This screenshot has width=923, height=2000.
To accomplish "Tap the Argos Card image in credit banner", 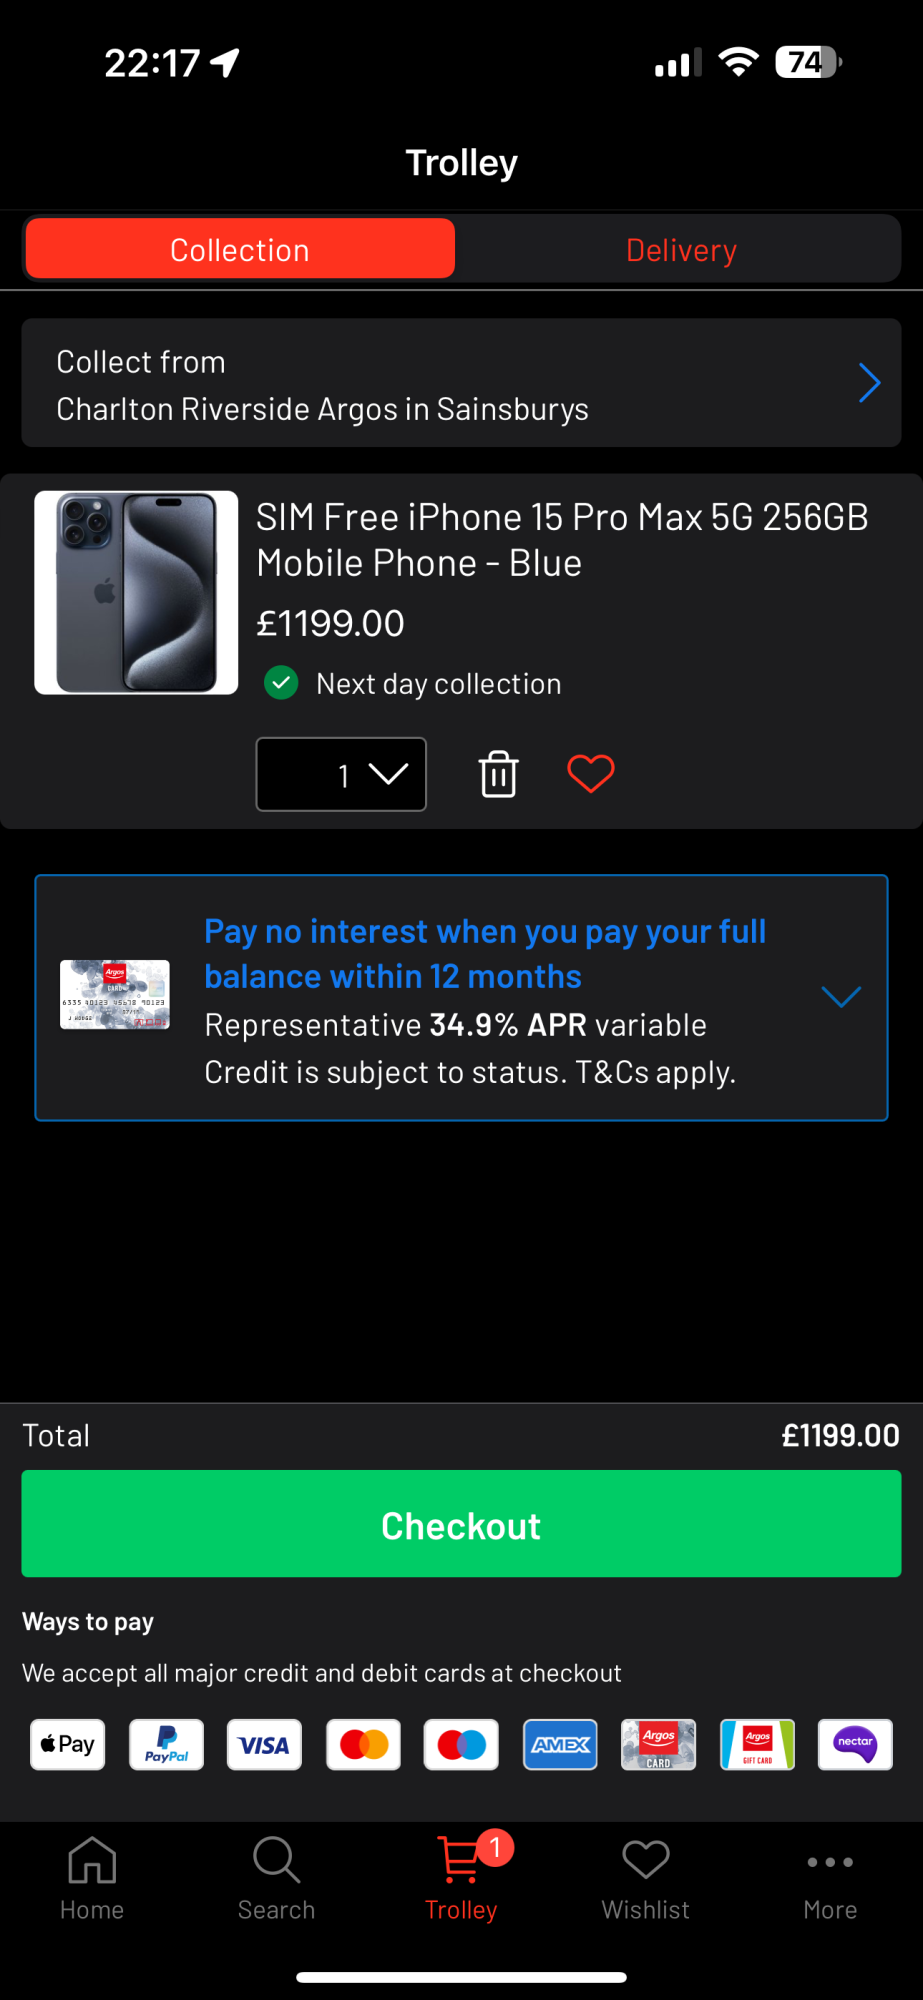I will [115, 994].
